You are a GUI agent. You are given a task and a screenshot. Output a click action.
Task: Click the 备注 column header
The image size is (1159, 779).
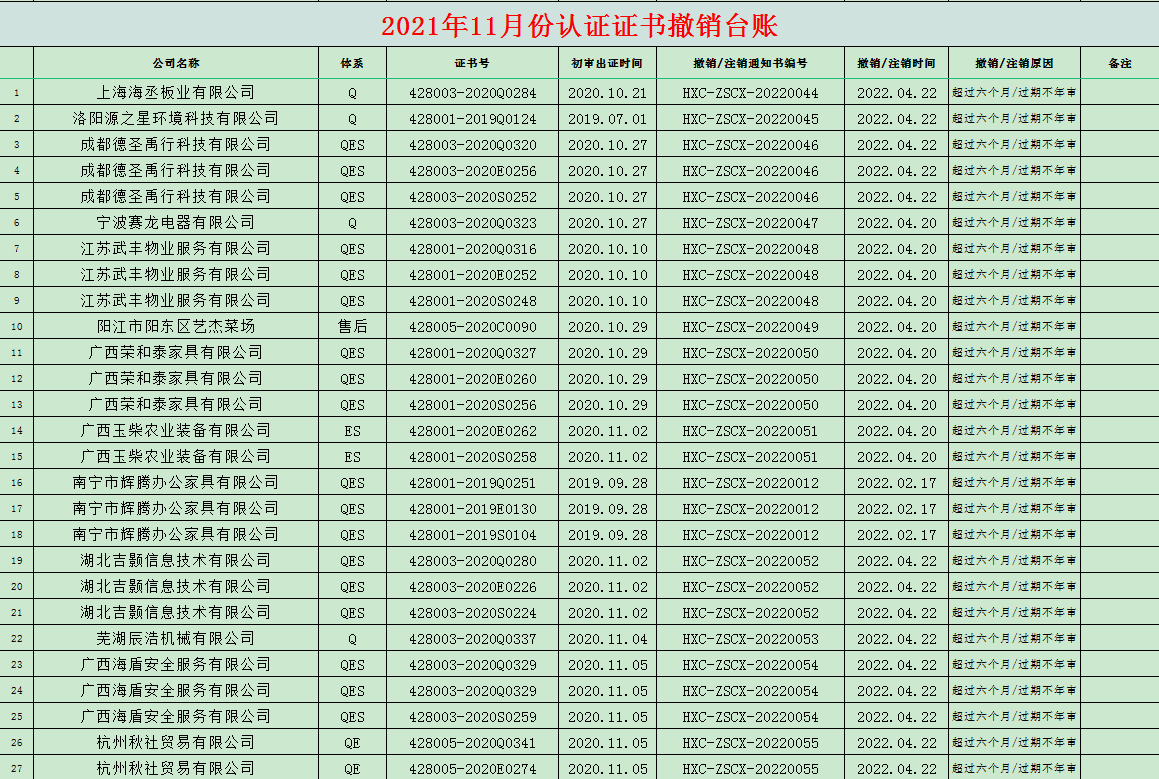pos(1119,63)
